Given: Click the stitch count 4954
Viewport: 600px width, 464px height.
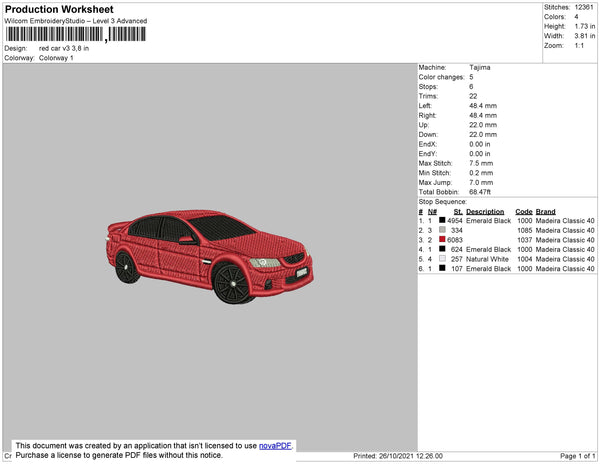Looking at the screenshot, I should coord(455,221).
